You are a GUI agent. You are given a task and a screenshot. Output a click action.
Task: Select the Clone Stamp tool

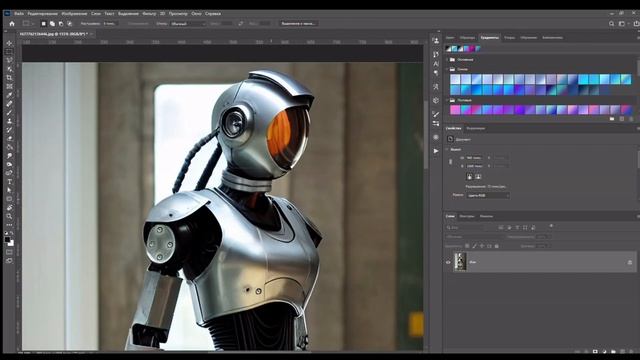point(9,121)
